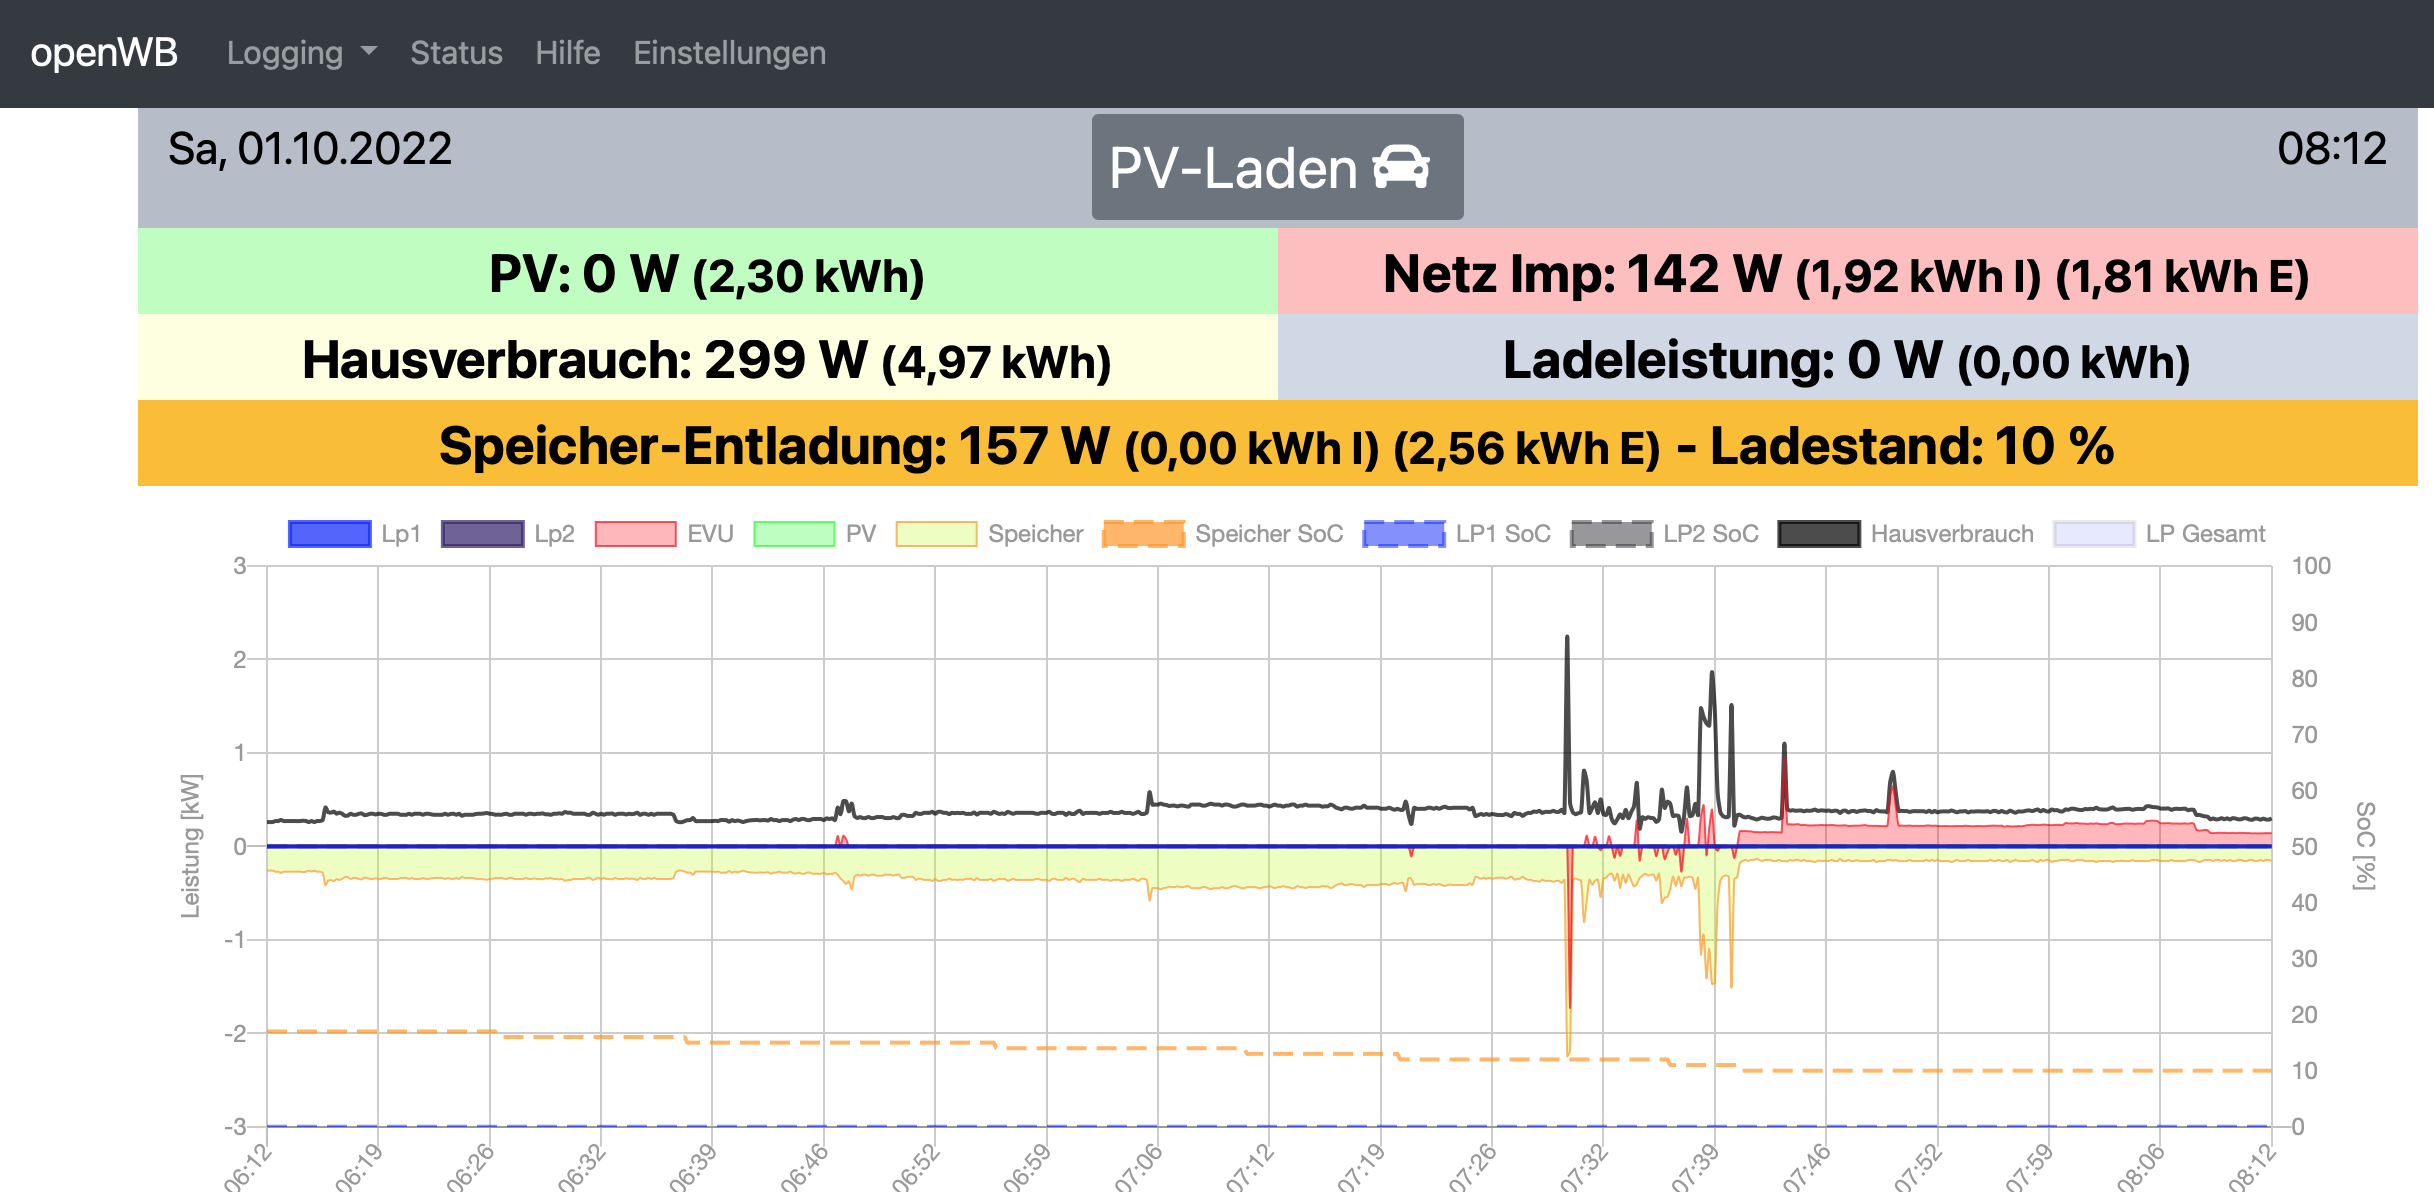Click the Netz Imp red status panel
The image size is (2434, 1192).
pyautogui.click(x=1847, y=272)
